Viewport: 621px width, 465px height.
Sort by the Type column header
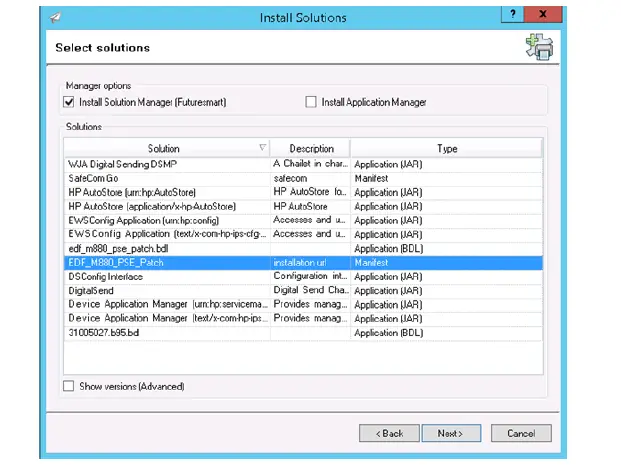click(x=446, y=149)
